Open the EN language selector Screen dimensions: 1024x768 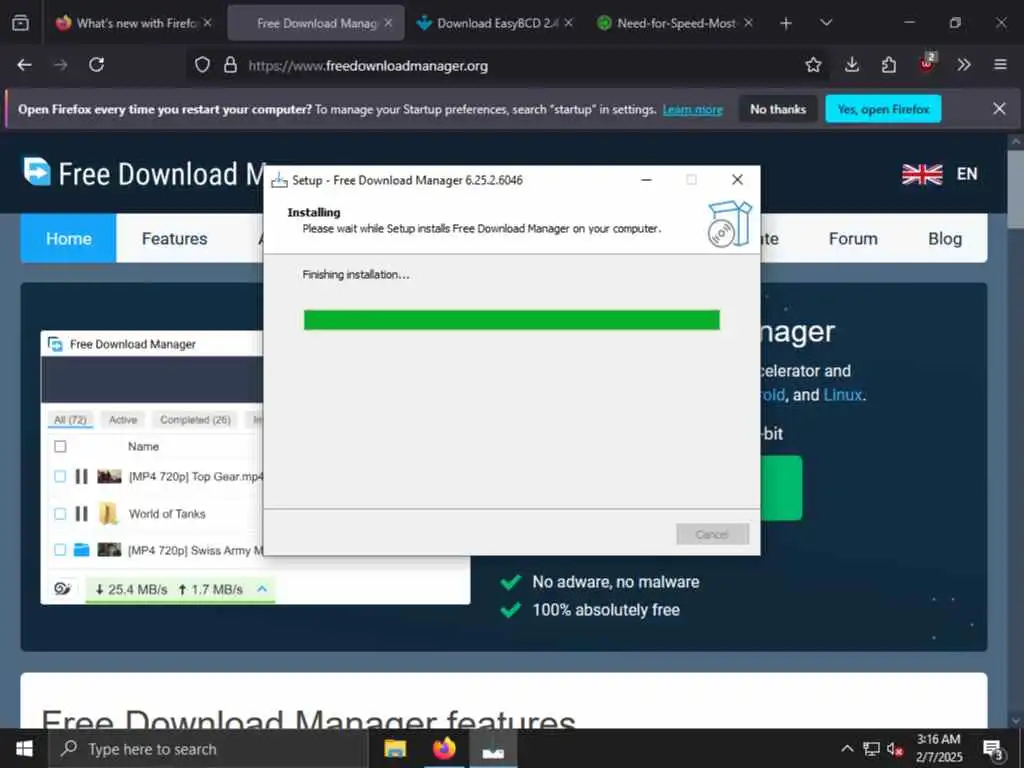coord(967,174)
